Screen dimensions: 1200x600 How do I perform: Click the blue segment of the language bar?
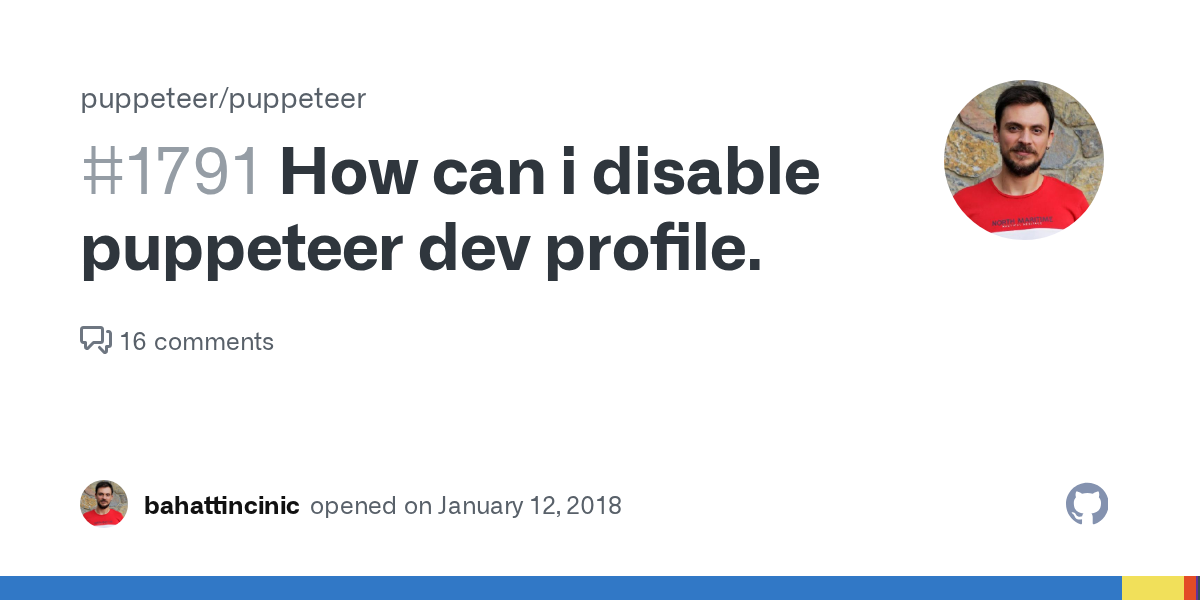[x=560, y=588]
